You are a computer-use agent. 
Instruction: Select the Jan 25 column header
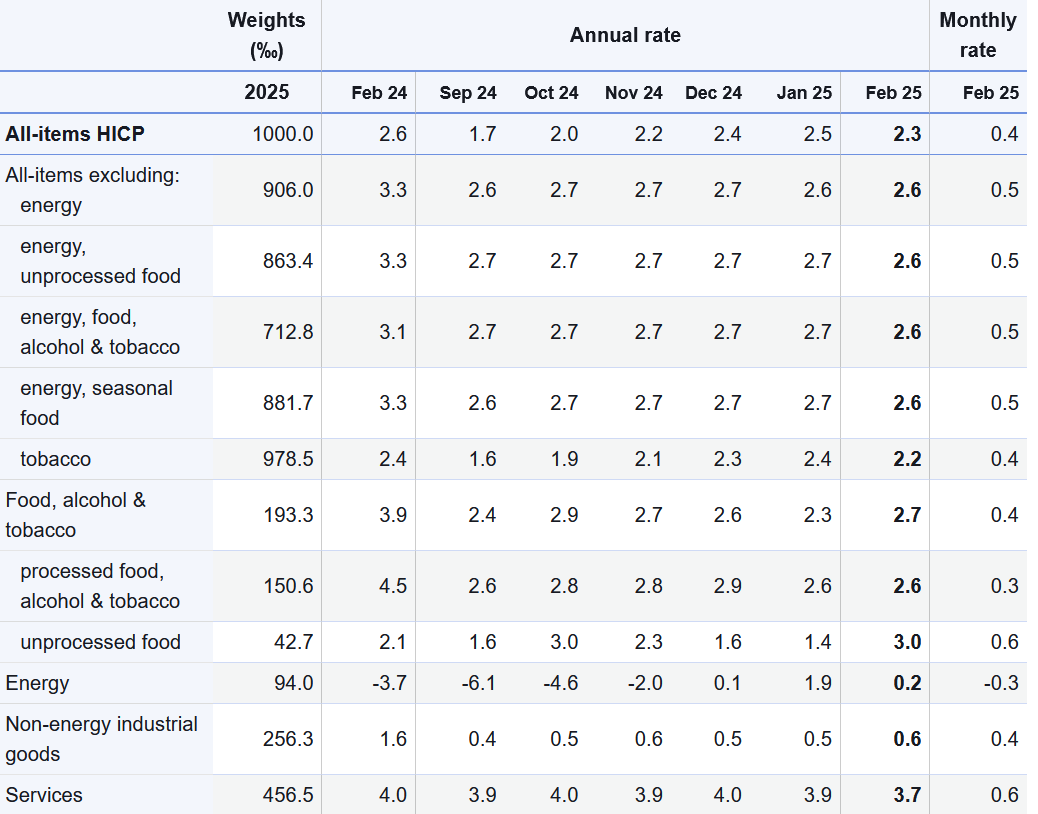coord(804,93)
